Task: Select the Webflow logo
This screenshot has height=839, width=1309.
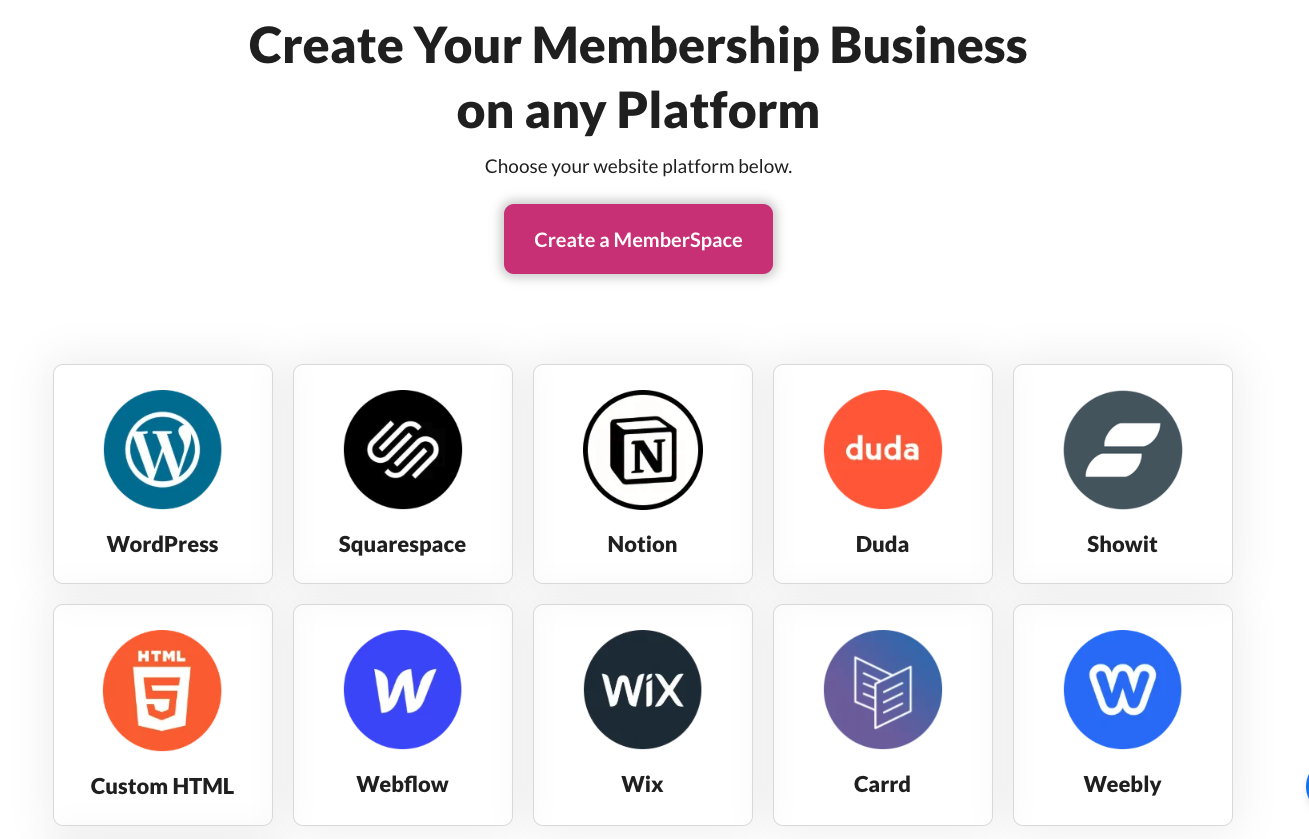Action: coord(402,690)
